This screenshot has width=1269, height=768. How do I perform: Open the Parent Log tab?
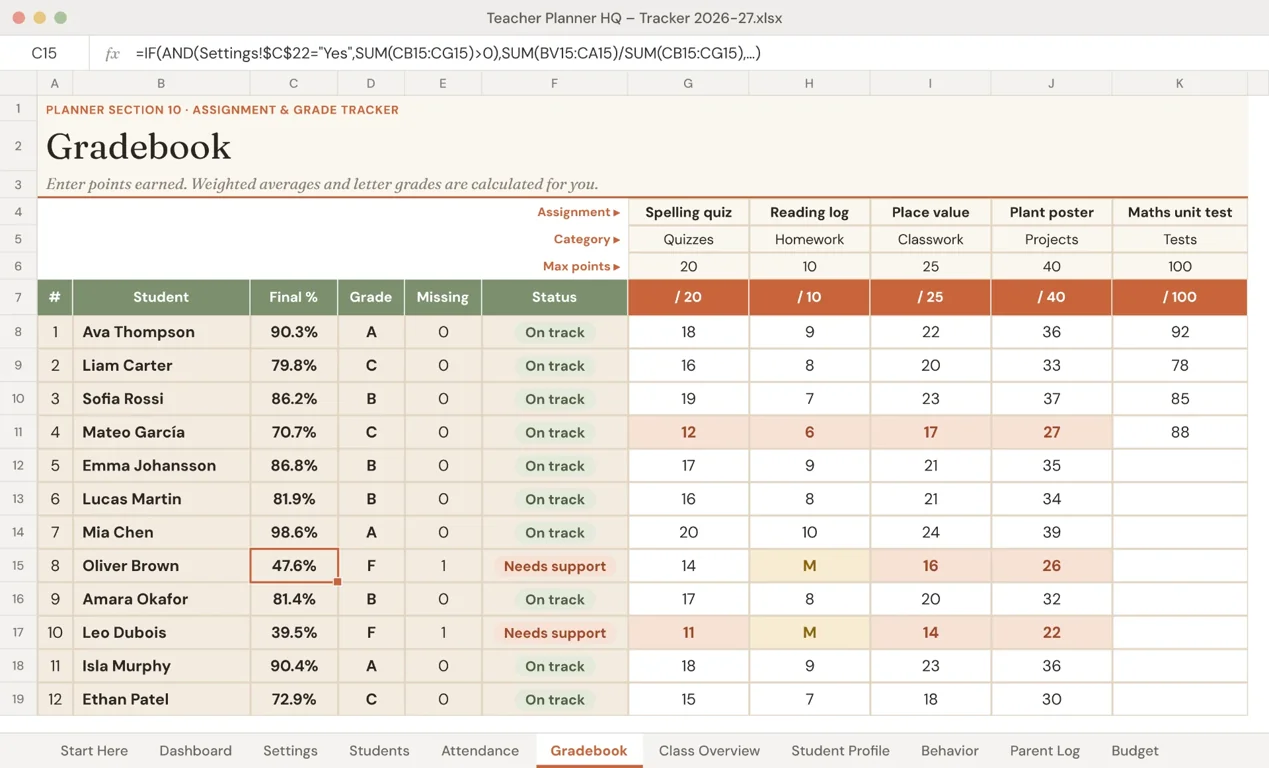click(1045, 751)
